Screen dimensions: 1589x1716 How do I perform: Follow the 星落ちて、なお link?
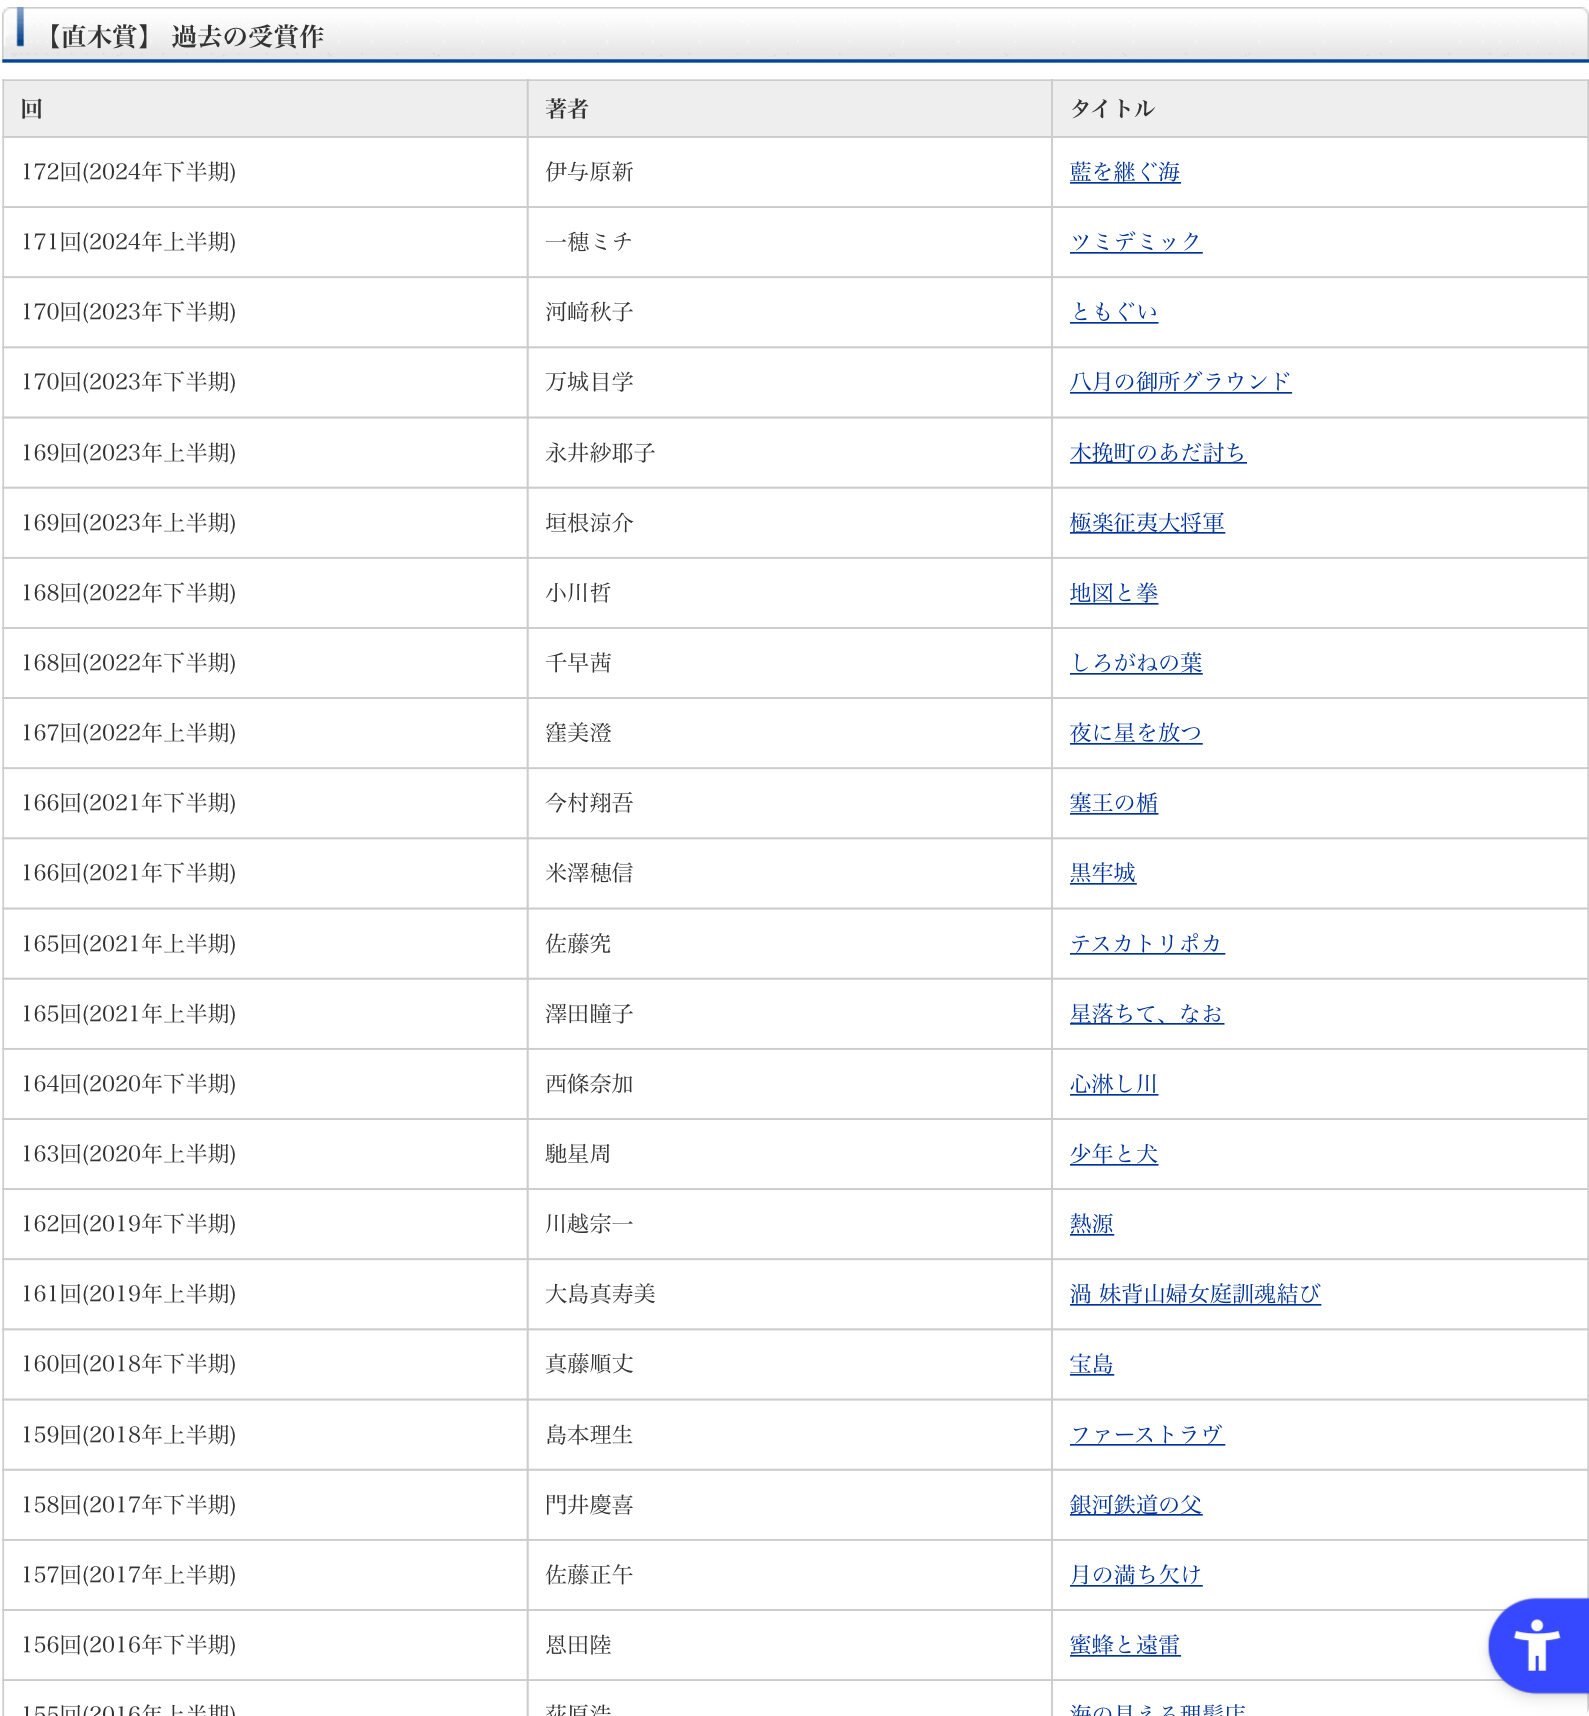click(1147, 1014)
